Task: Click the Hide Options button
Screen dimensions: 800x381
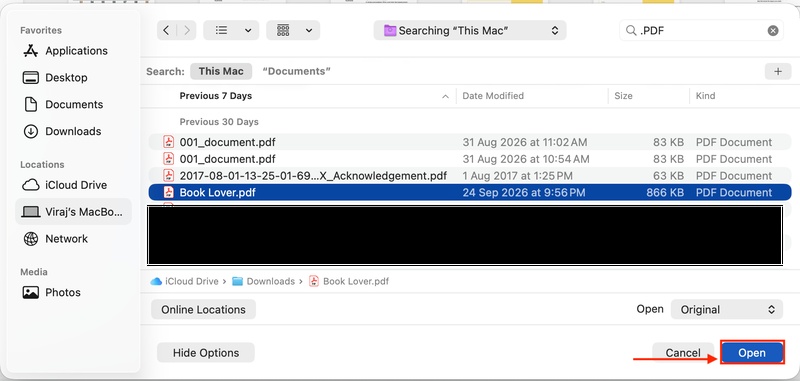Action: 206,353
